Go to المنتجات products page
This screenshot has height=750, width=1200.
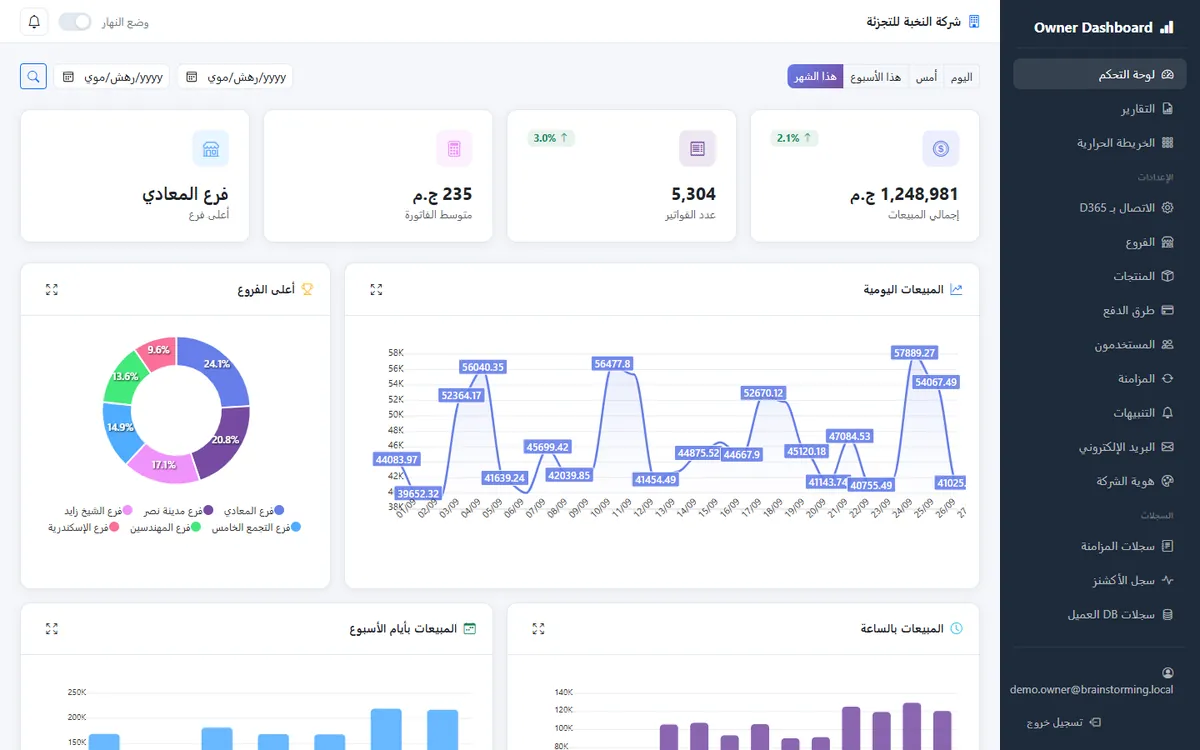click(1100, 276)
